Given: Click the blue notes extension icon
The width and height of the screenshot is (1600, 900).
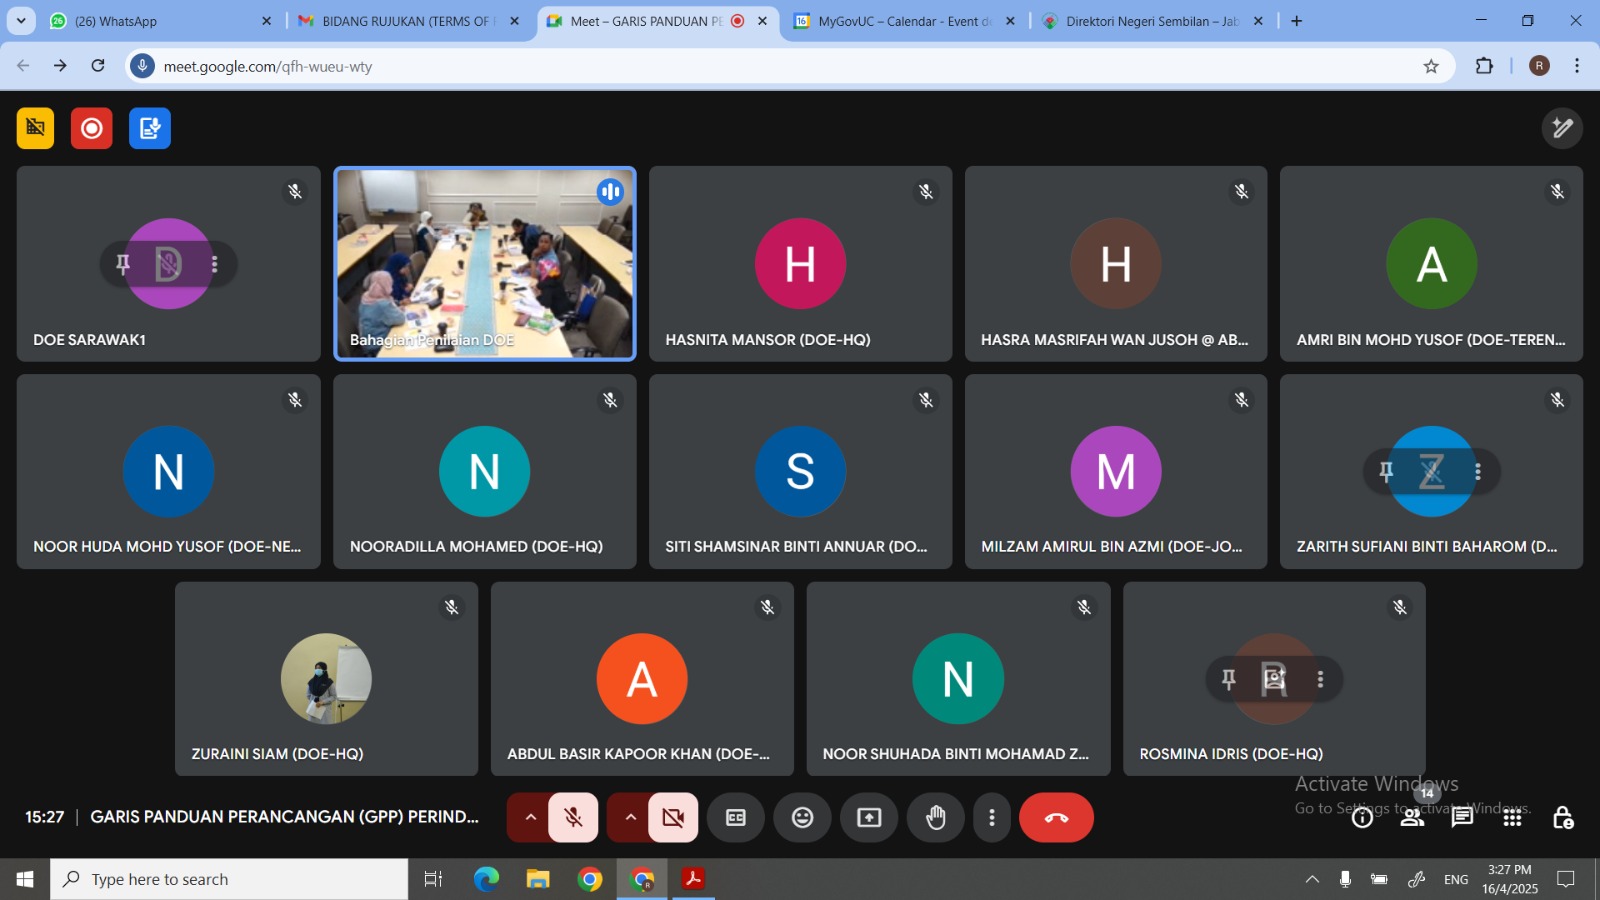Looking at the screenshot, I should (x=150, y=128).
